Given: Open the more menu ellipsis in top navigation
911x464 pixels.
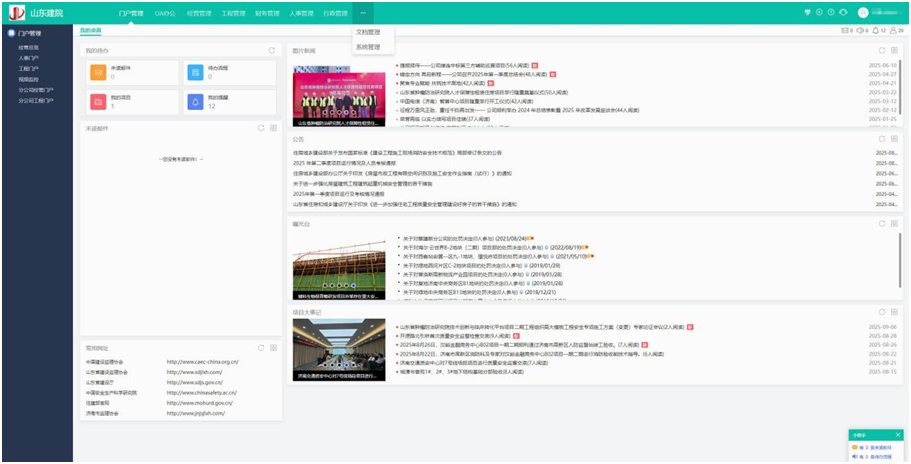Looking at the screenshot, I should coord(364,14).
